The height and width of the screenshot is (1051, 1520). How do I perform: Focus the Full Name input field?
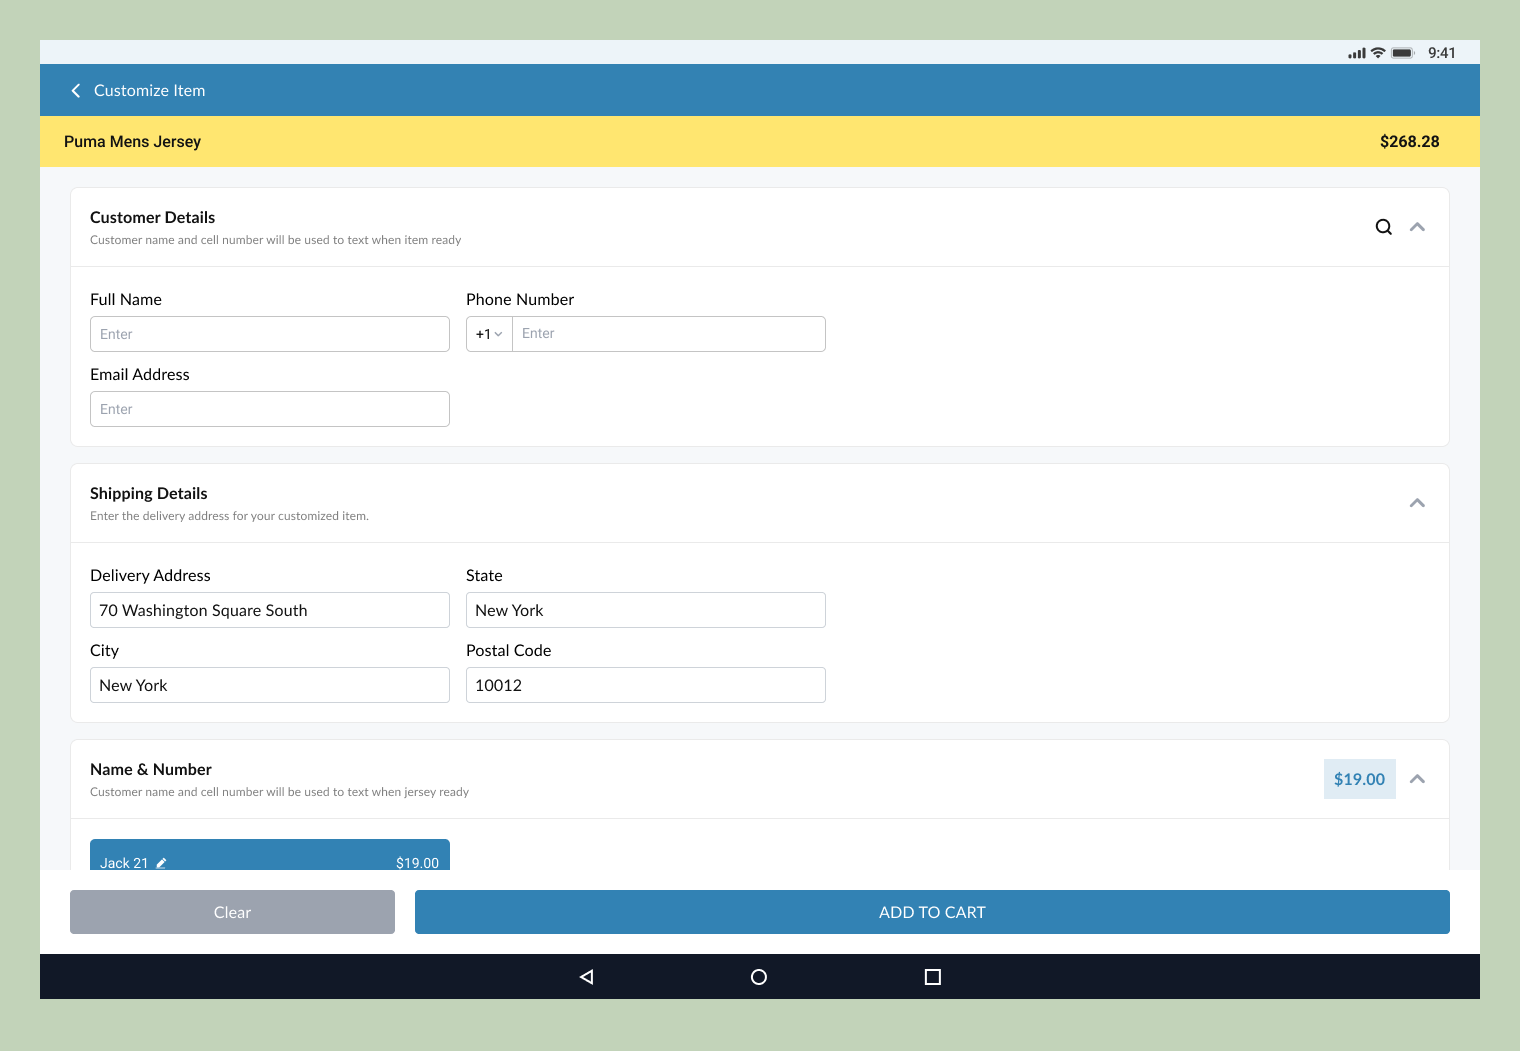pos(270,334)
